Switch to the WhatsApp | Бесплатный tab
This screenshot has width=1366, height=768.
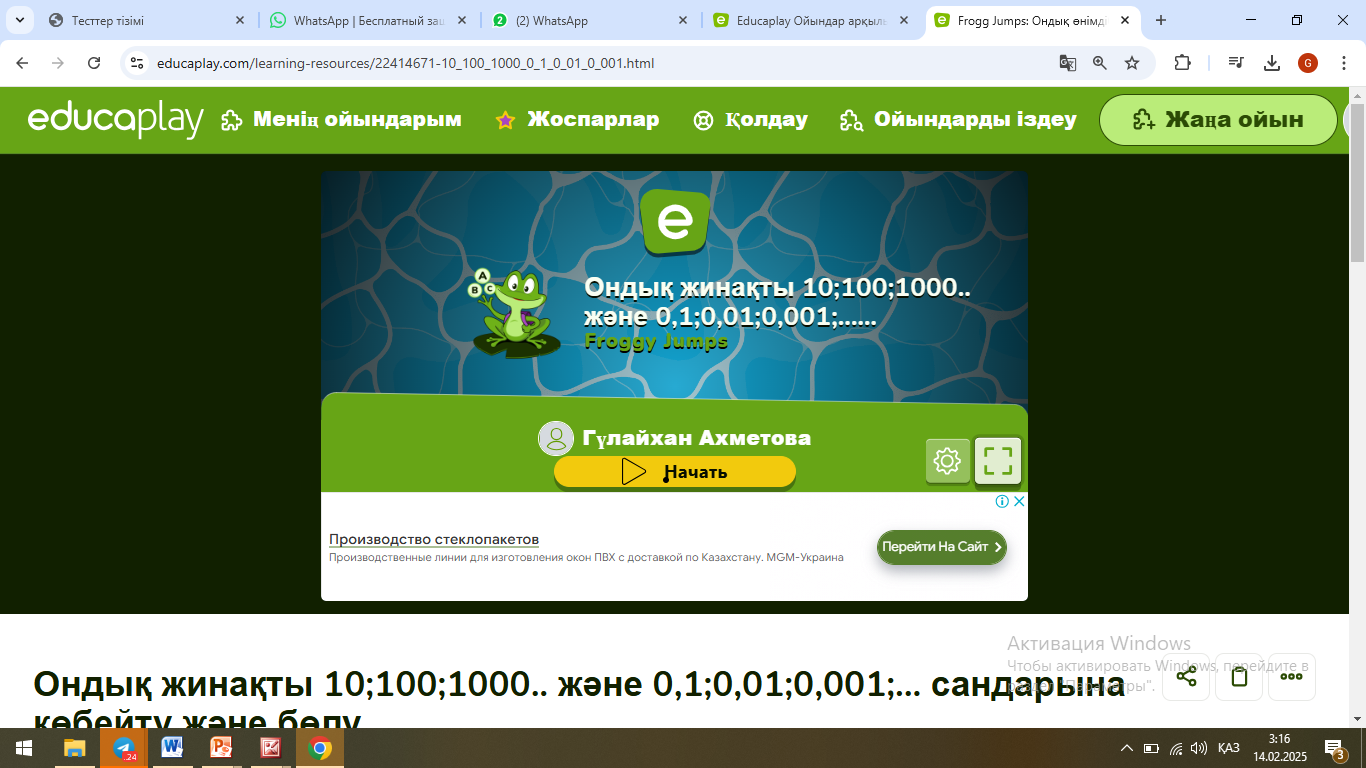[x=369, y=20]
